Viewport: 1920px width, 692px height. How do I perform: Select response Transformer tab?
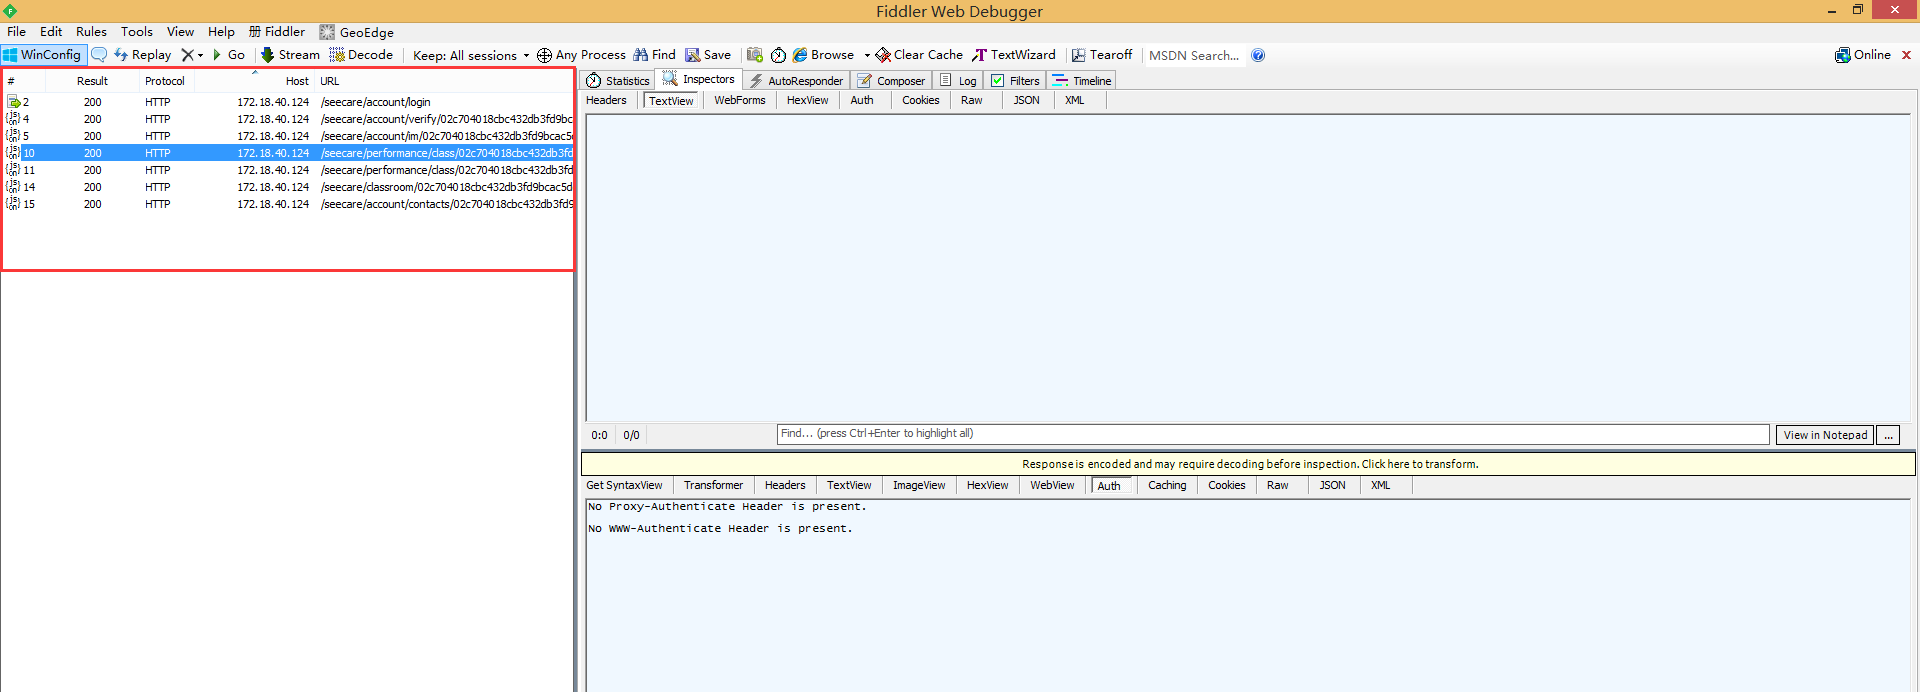coord(713,485)
